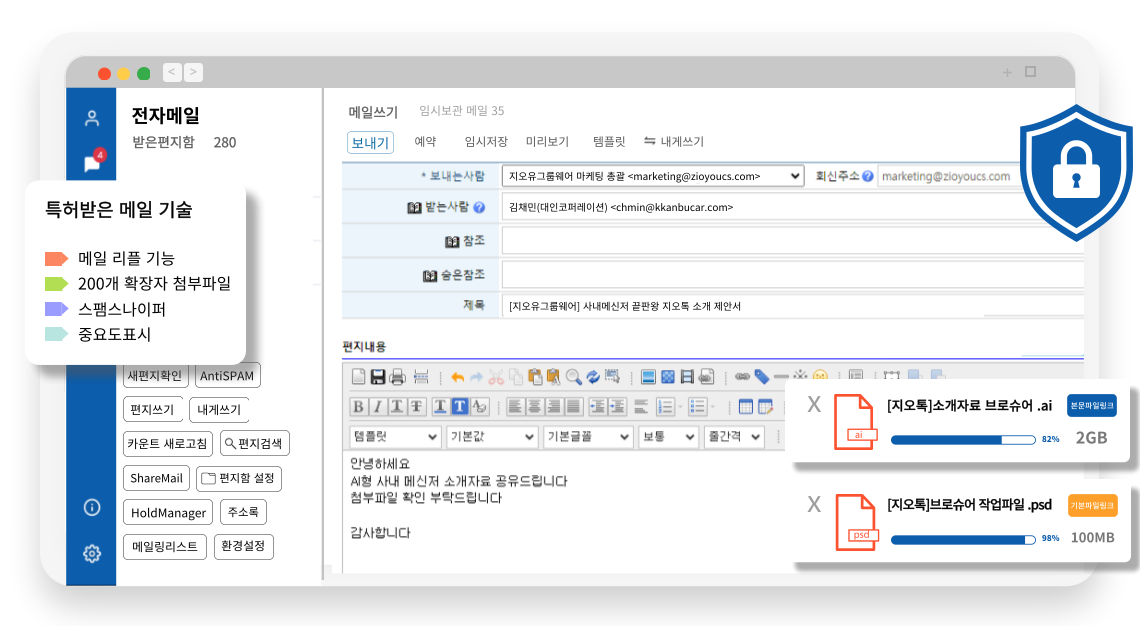Click the info icon in the sidebar
This screenshot has width=1140, height=626.
pos(92,507)
